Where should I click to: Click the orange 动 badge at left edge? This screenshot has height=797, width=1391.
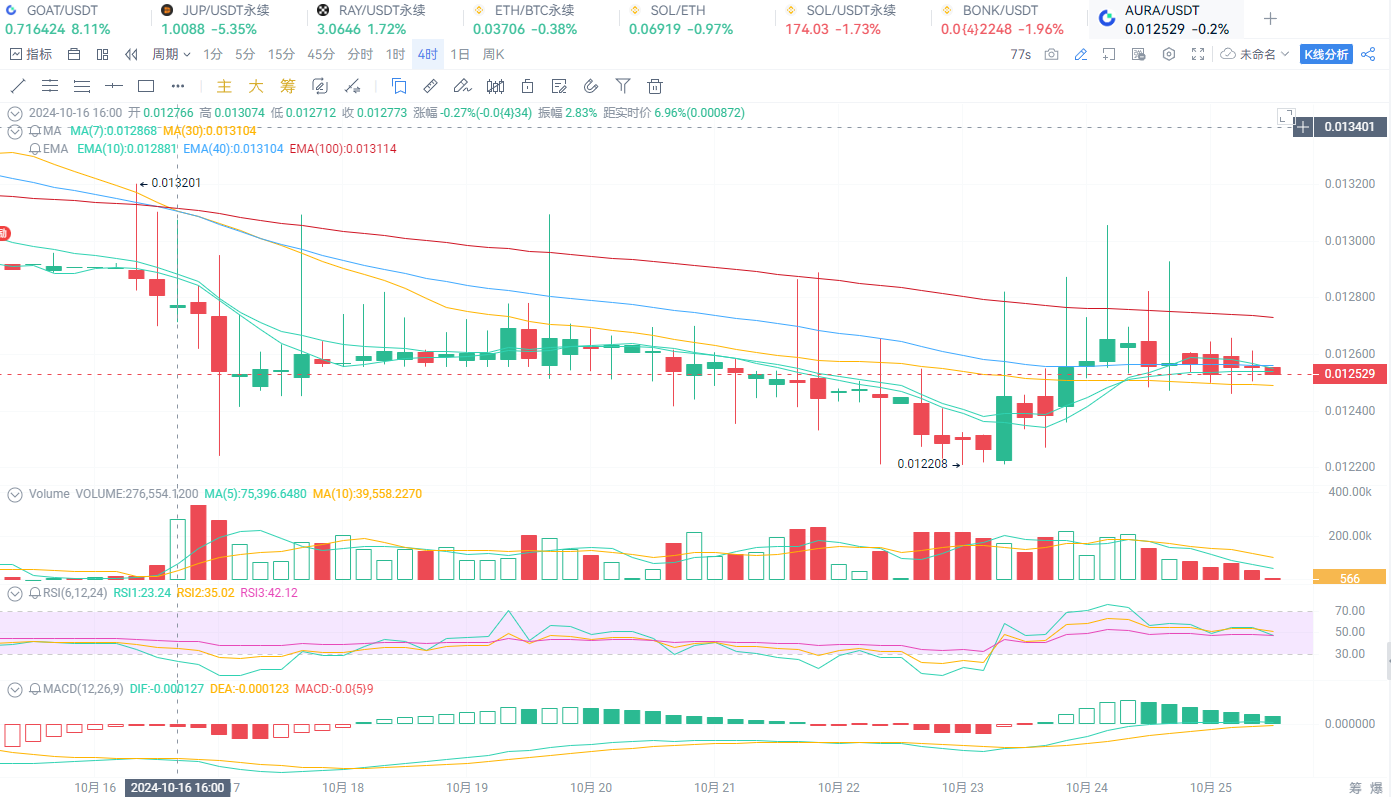(3, 233)
